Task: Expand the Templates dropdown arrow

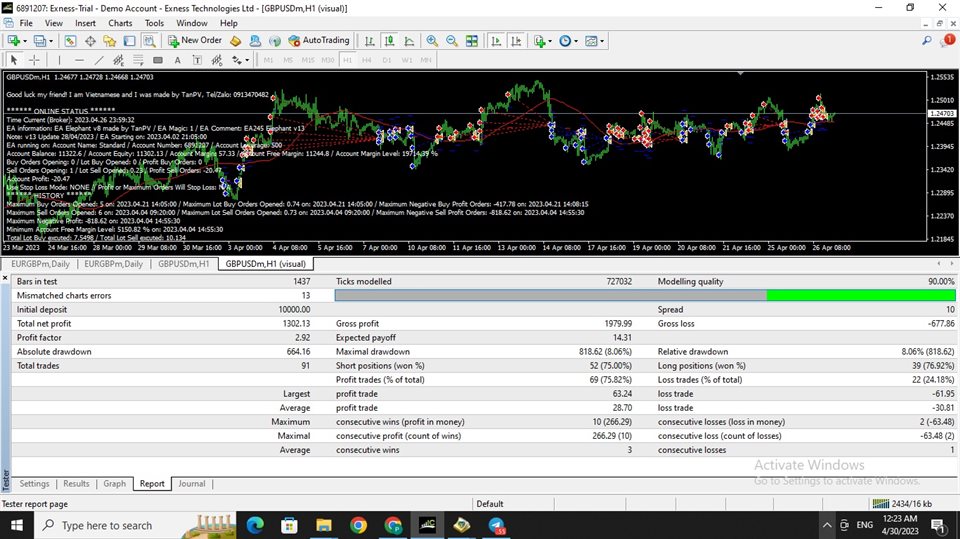Action: [x=602, y=41]
